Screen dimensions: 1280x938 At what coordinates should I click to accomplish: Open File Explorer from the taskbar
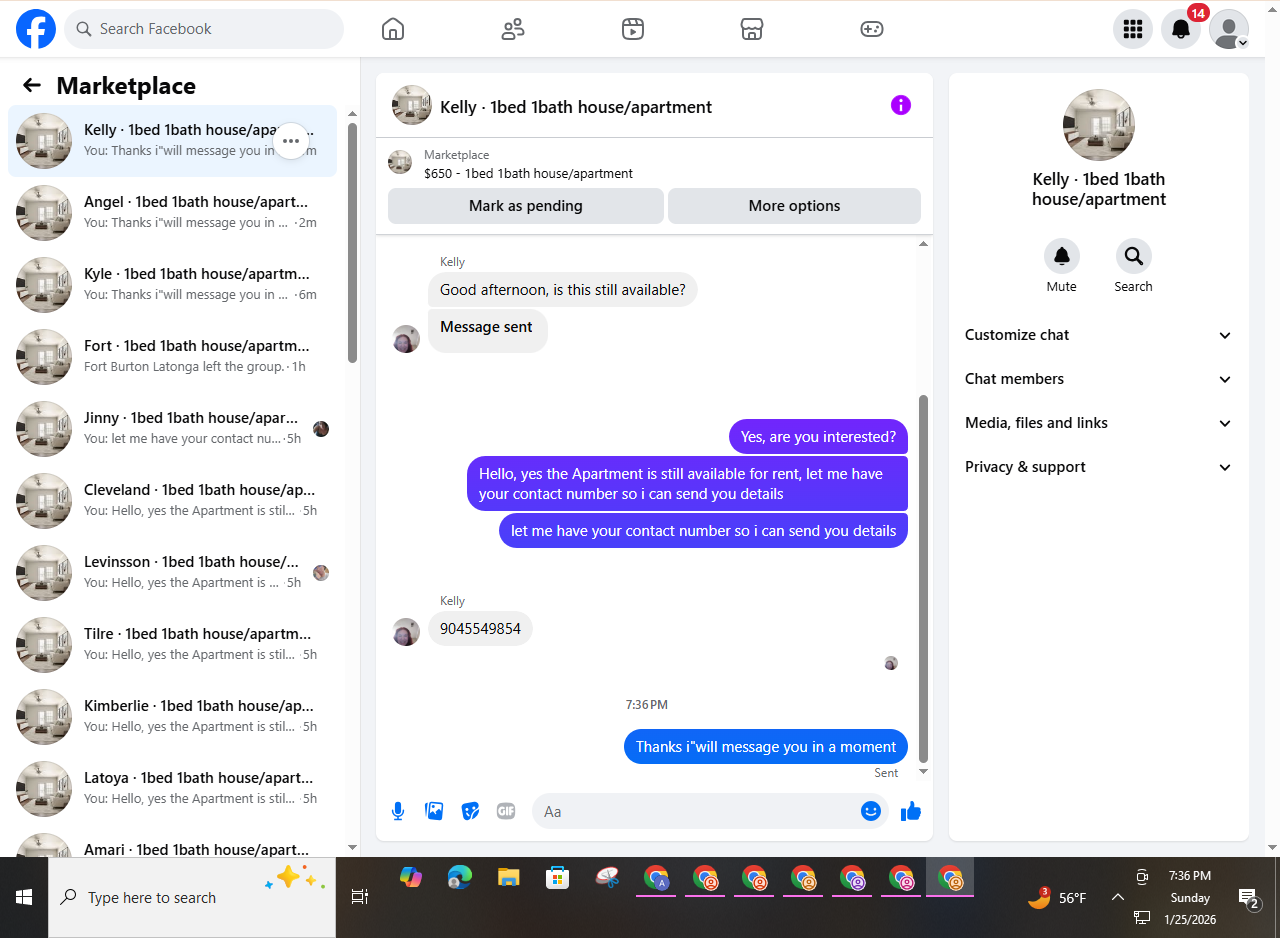[x=509, y=878]
